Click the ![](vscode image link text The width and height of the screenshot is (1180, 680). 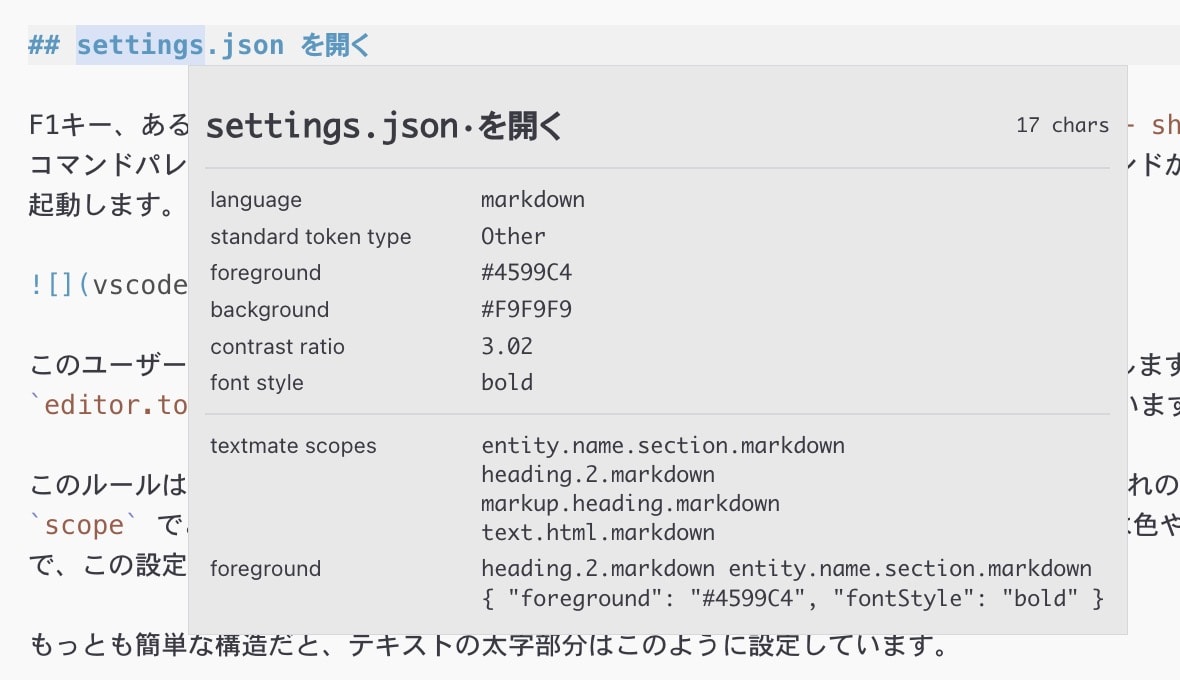(108, 285)
